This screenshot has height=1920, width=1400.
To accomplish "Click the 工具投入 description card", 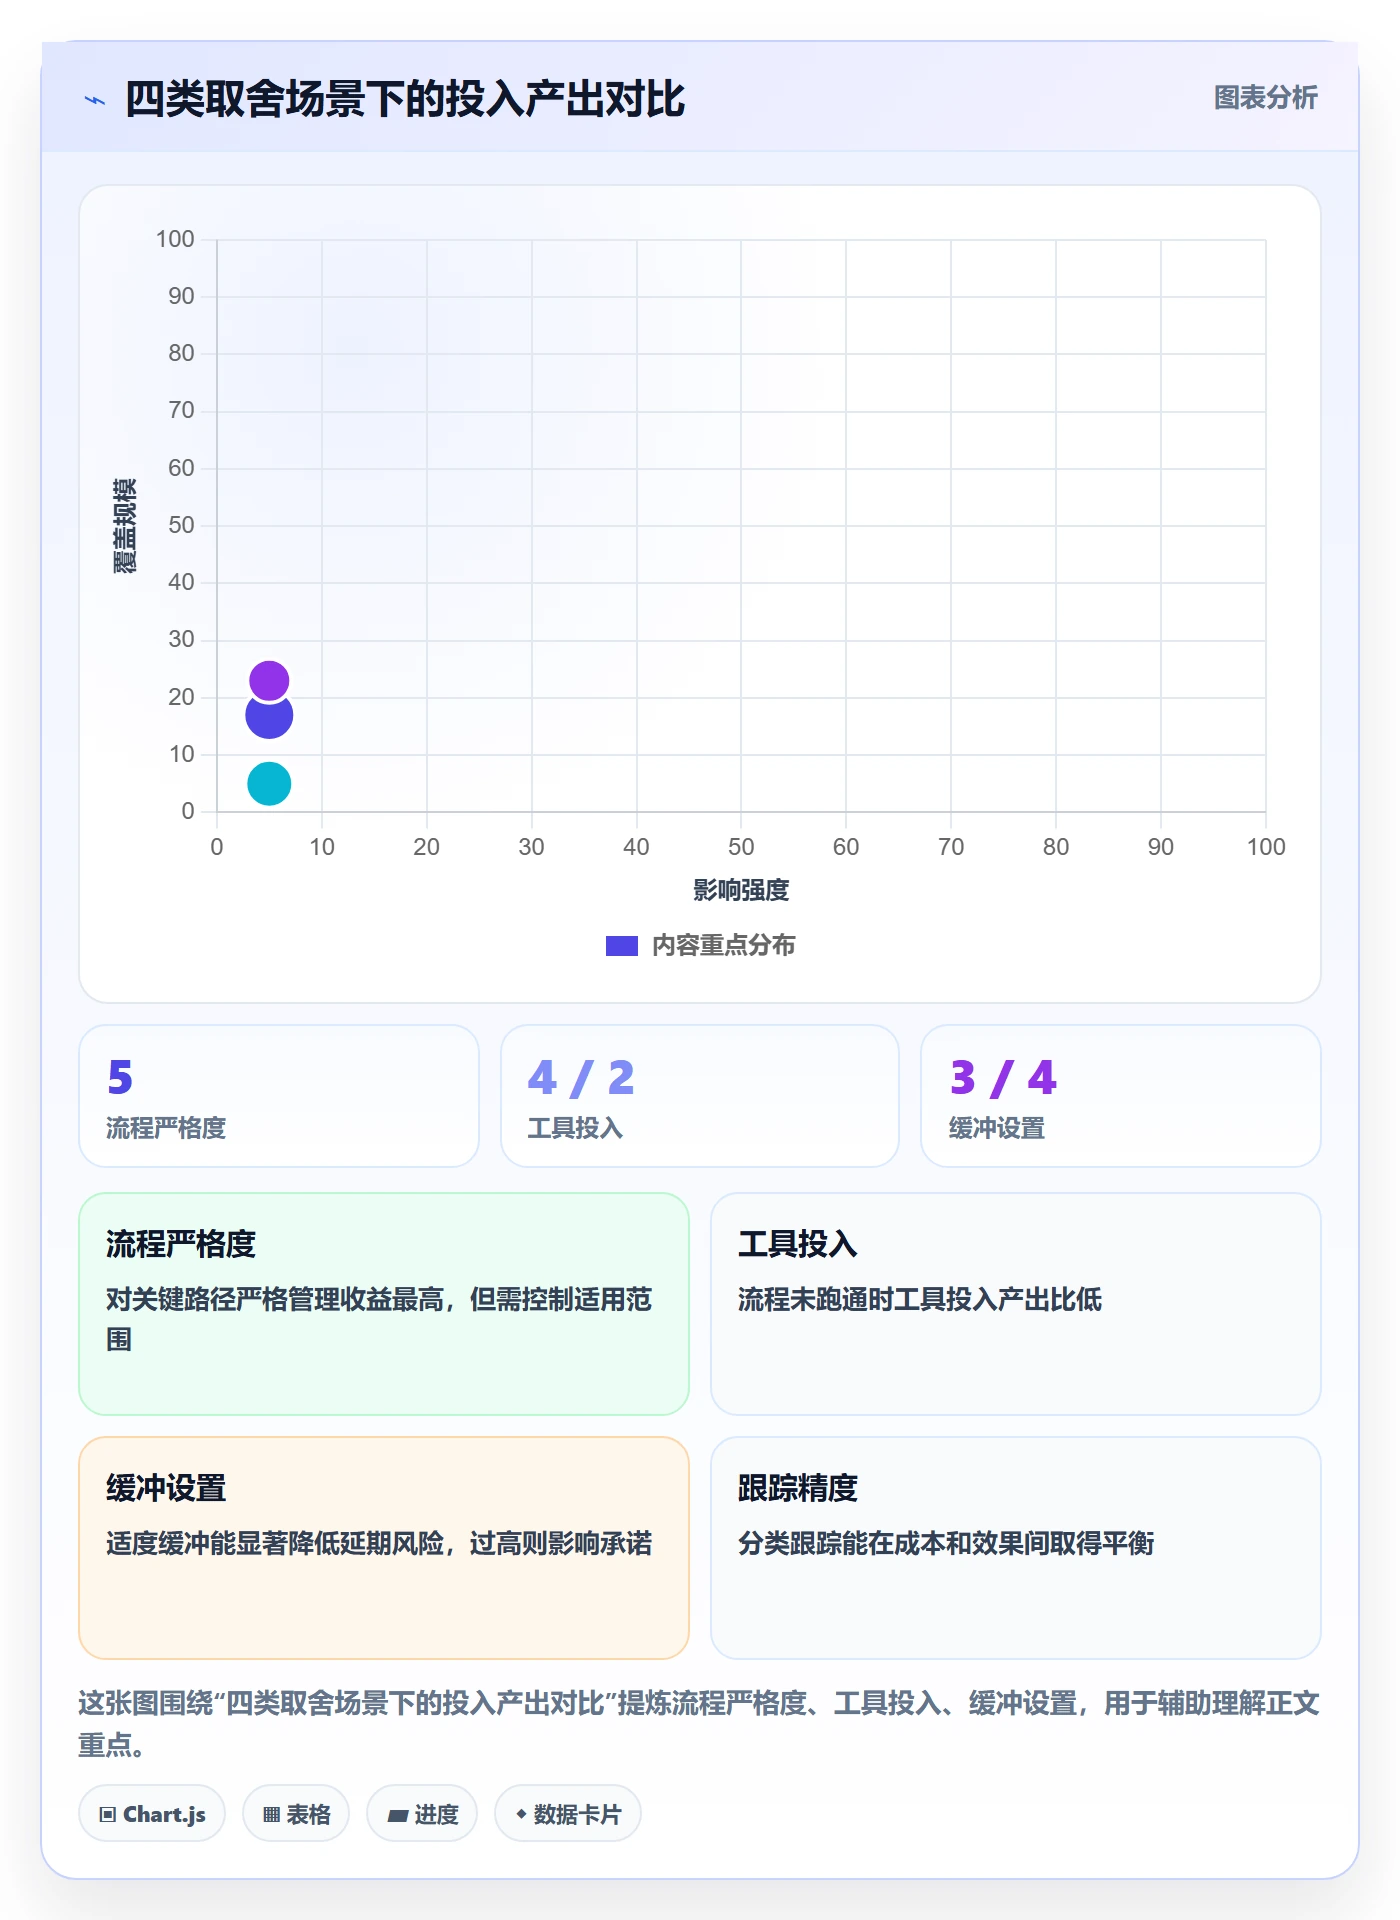I will point(1016,1304).
